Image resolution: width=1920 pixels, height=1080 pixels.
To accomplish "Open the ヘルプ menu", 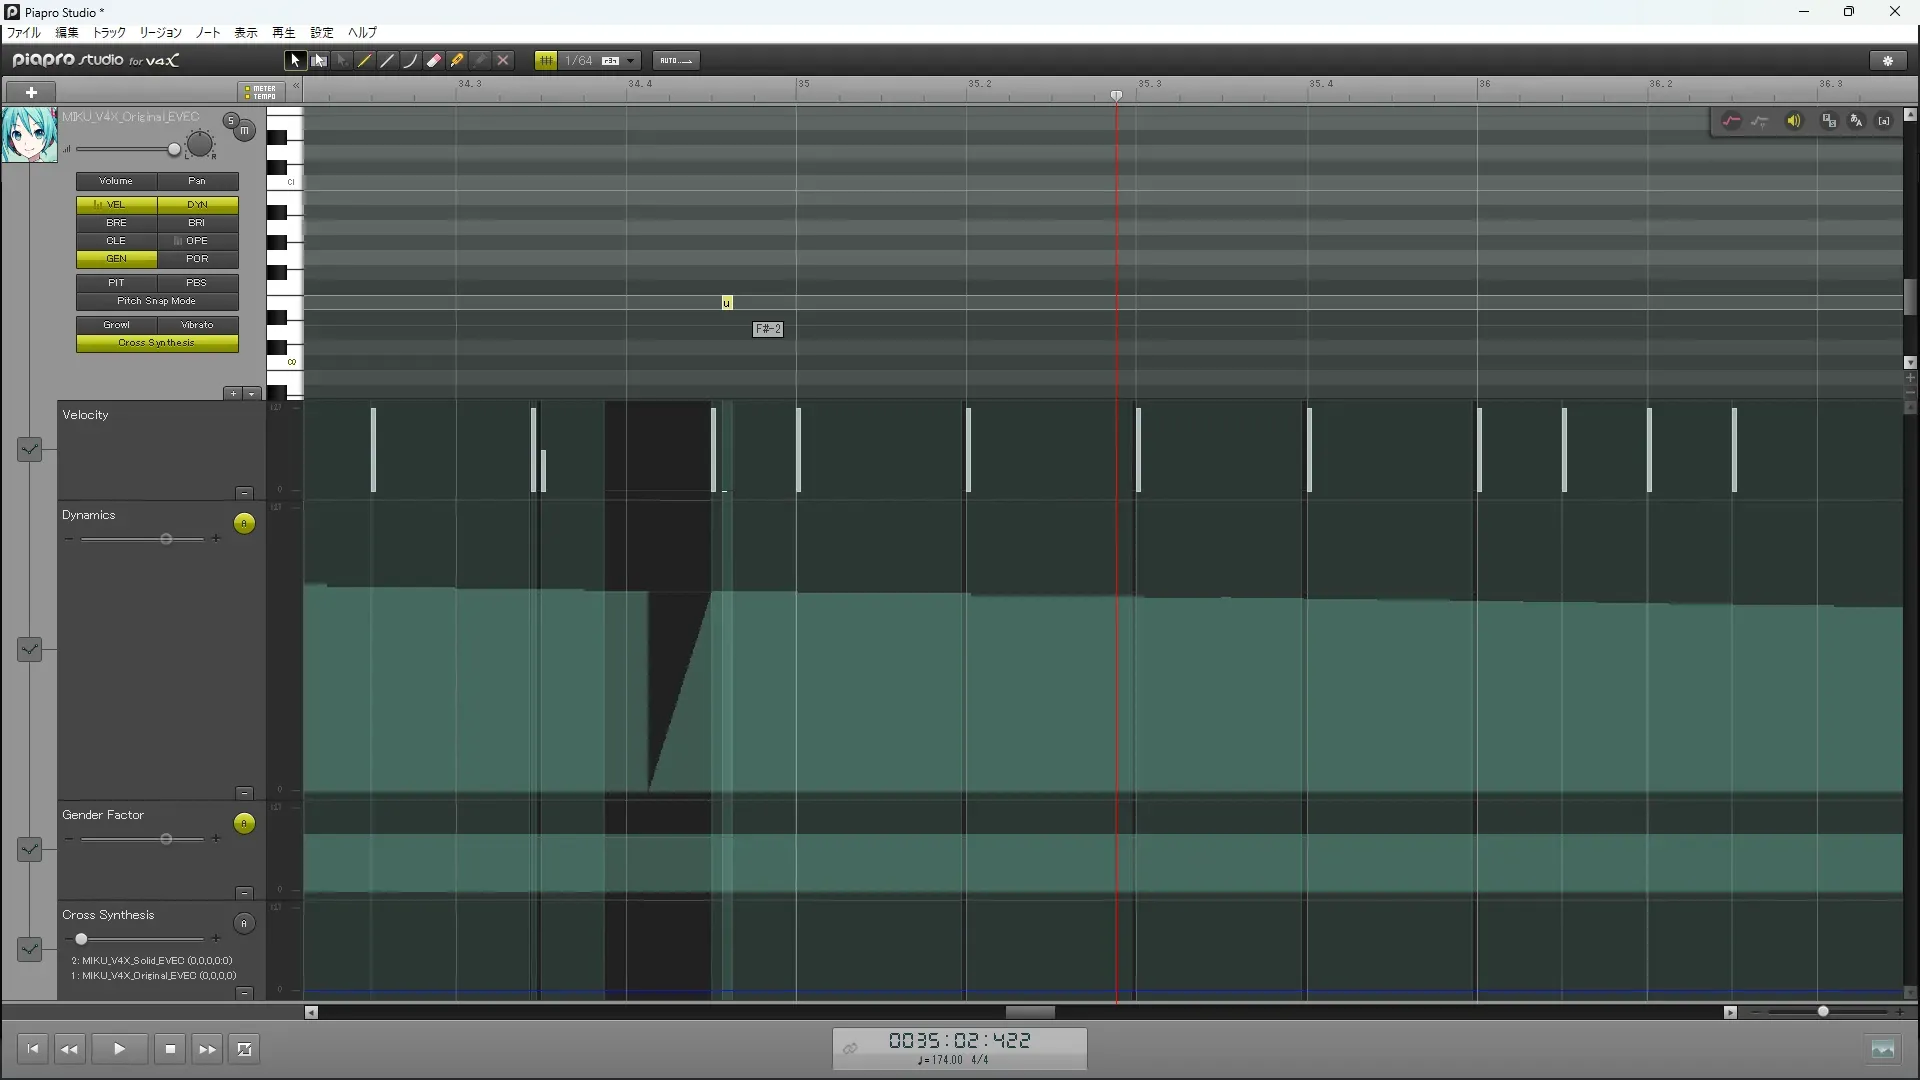I will click(x=362, y=33).
